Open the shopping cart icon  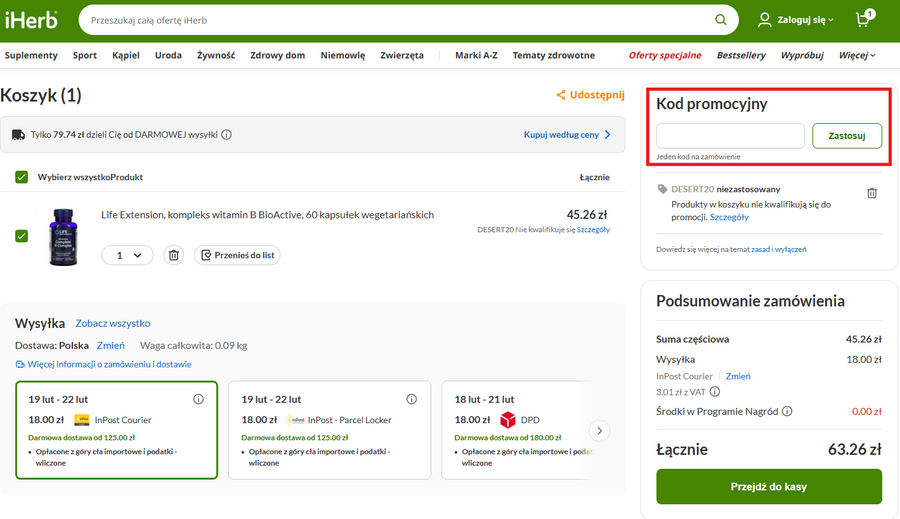[864, 20]
